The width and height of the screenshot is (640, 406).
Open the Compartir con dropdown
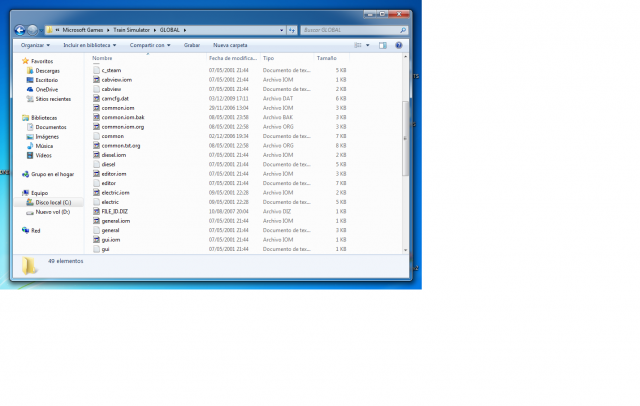149,45
